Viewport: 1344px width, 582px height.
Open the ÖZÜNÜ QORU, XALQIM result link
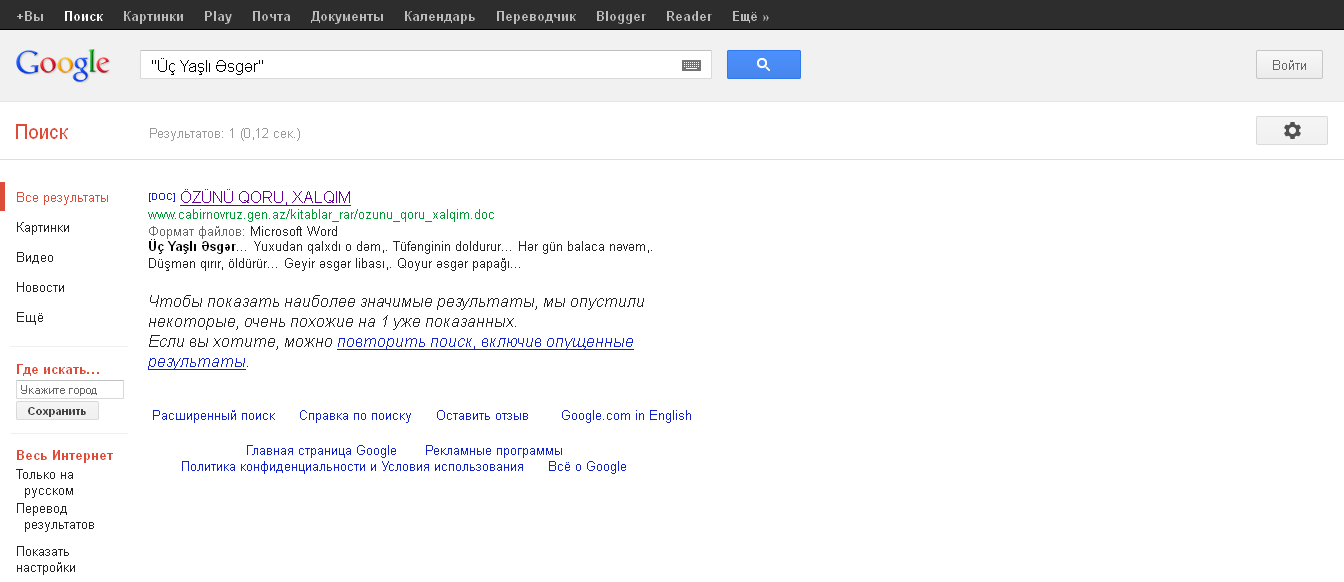click(265, 197)
